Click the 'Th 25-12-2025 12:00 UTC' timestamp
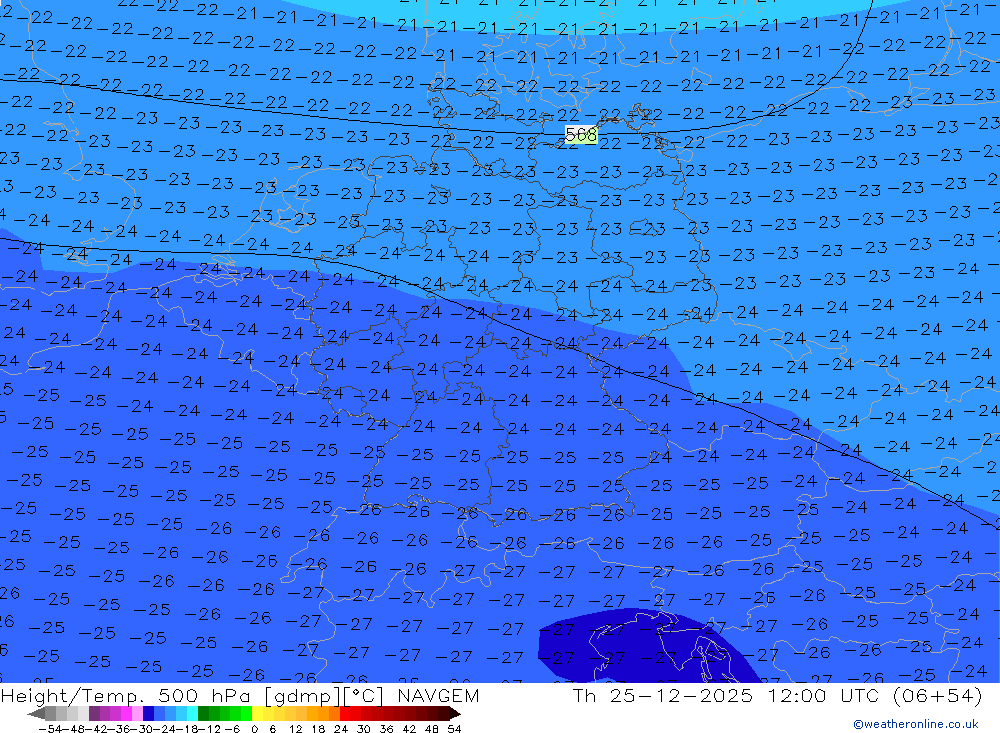Image resolution: width=1000 pixels, height=733 pixels. [x=726, y=695]
